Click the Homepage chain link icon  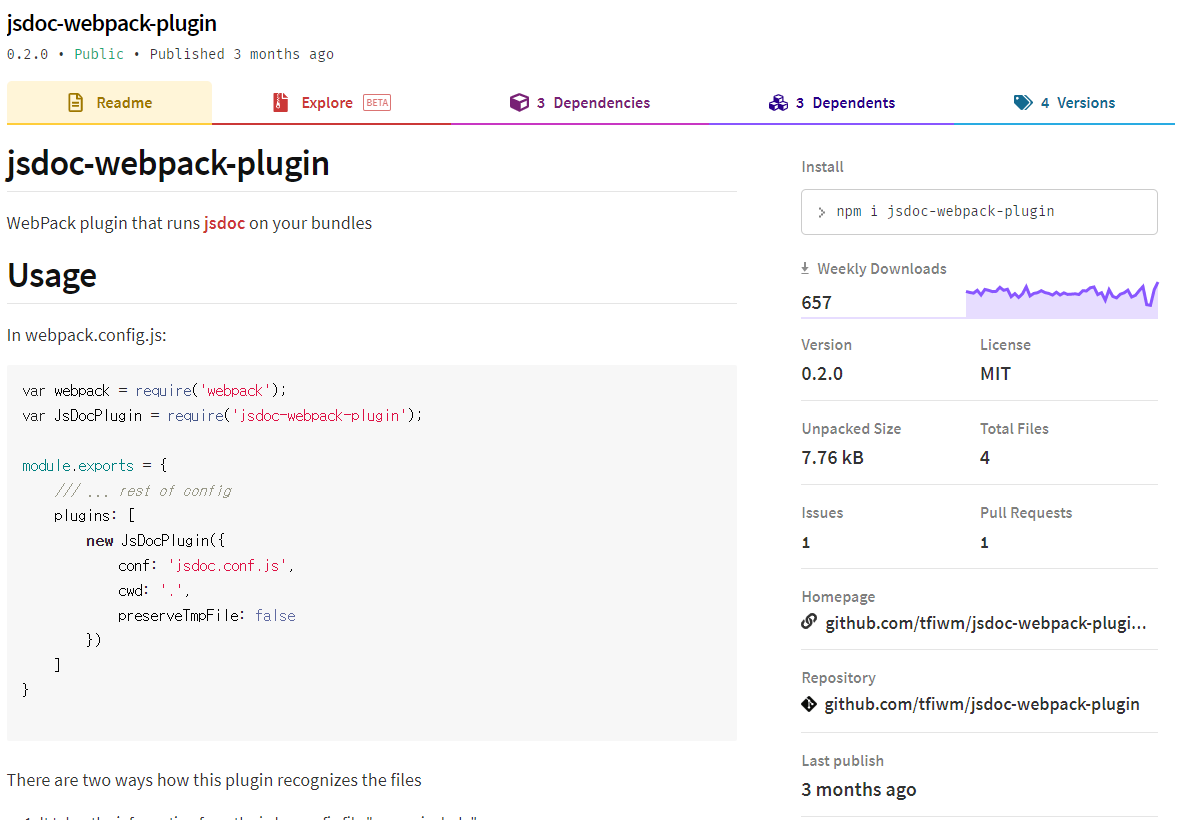coord(809,622)
